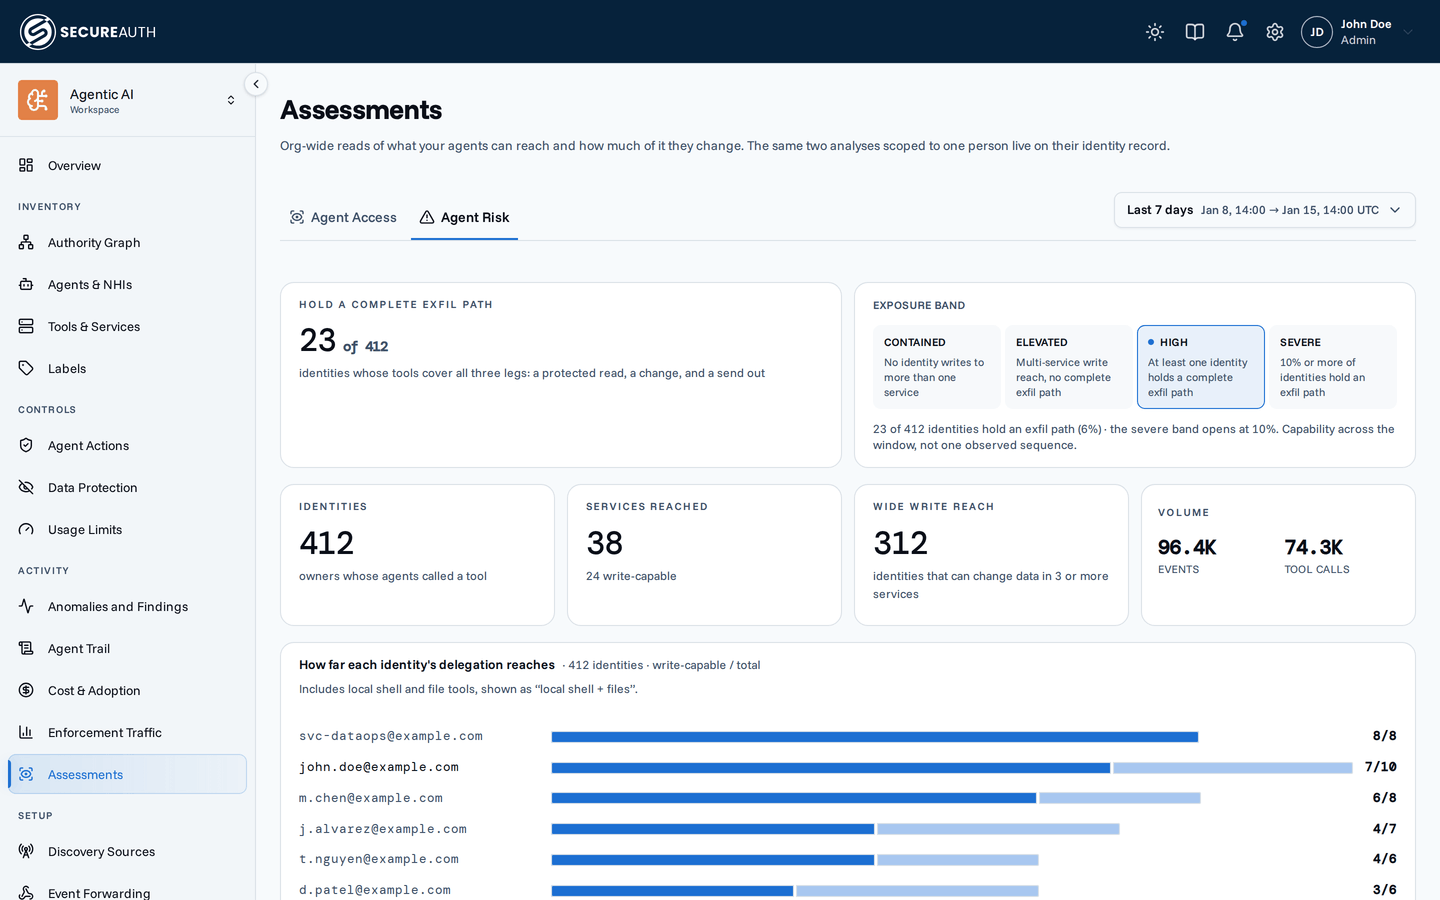Toggle the light/dark theme sun icon
The height and width of the screenshot is (900, 1440).
tap(1155, 32)
